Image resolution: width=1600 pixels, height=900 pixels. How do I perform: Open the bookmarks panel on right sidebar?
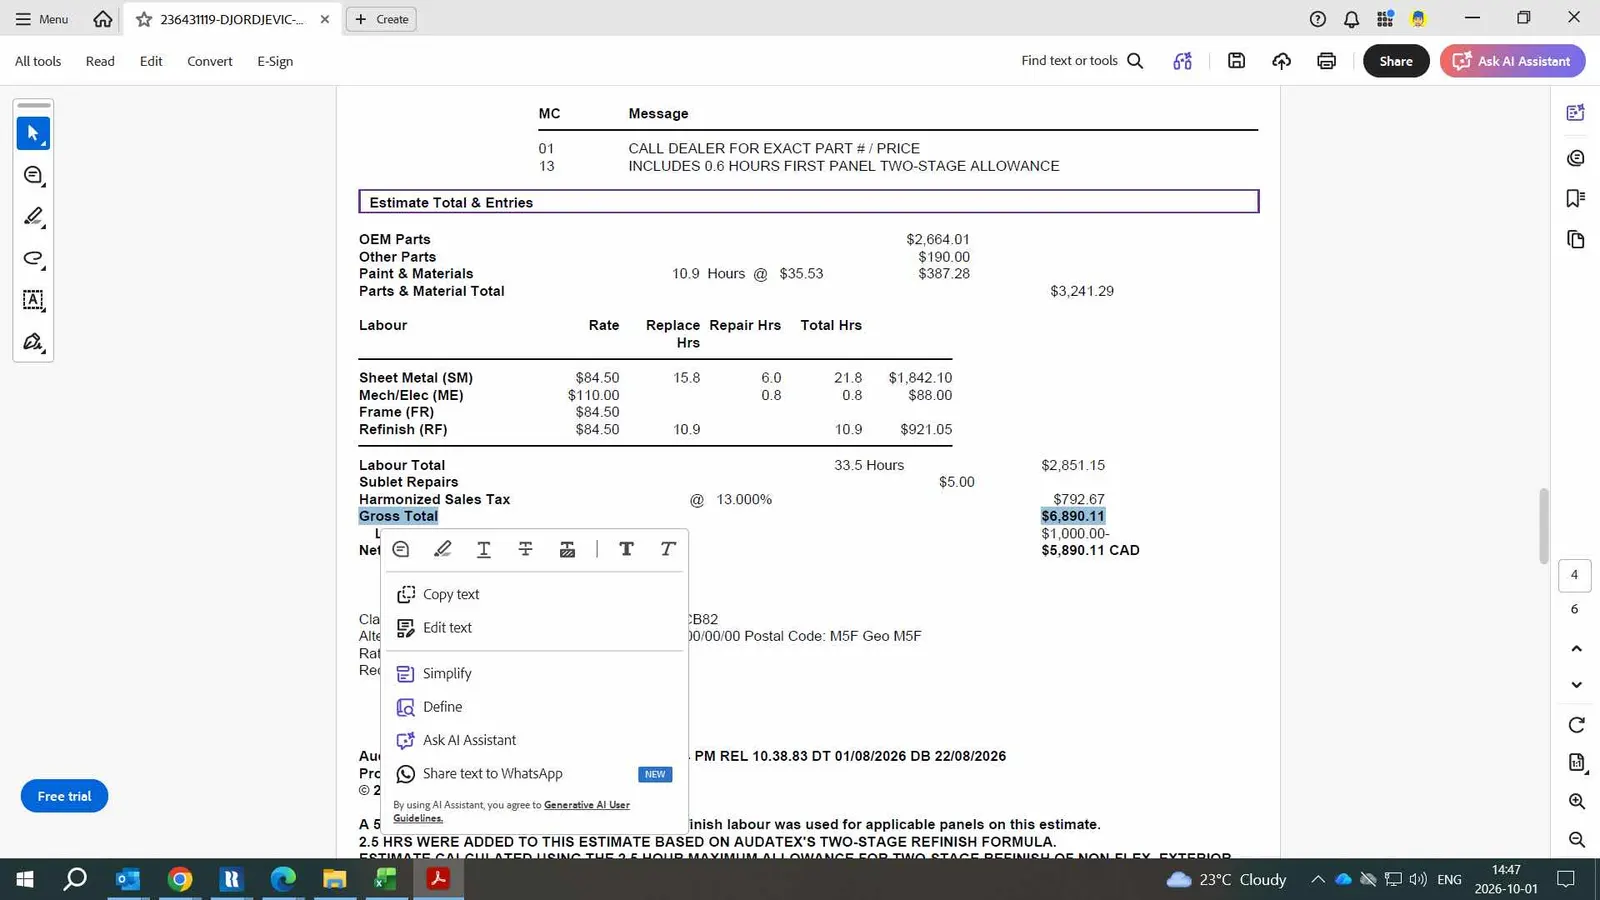coord(1576,198)
